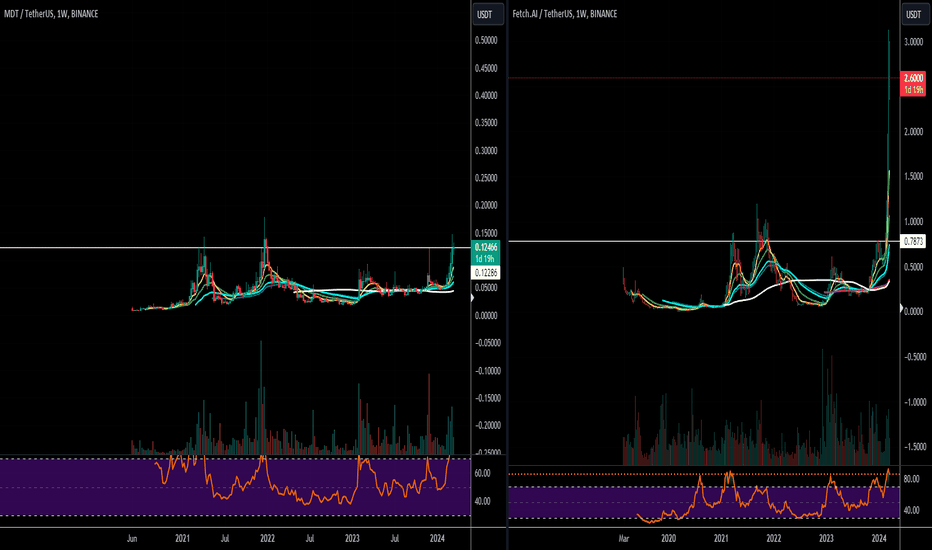
Task: Select the red 2.6000 current price label
Action: (914, 84)
